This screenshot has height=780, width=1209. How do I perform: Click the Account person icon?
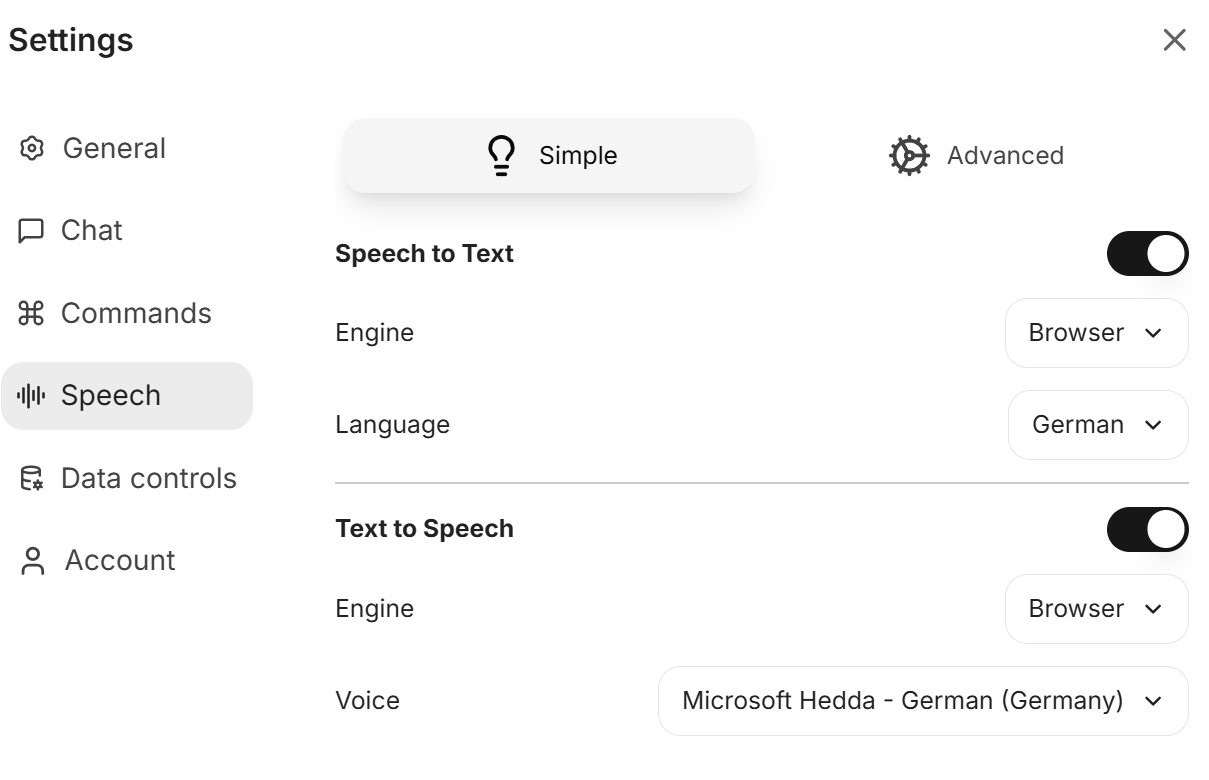click(x=33, y=561)
